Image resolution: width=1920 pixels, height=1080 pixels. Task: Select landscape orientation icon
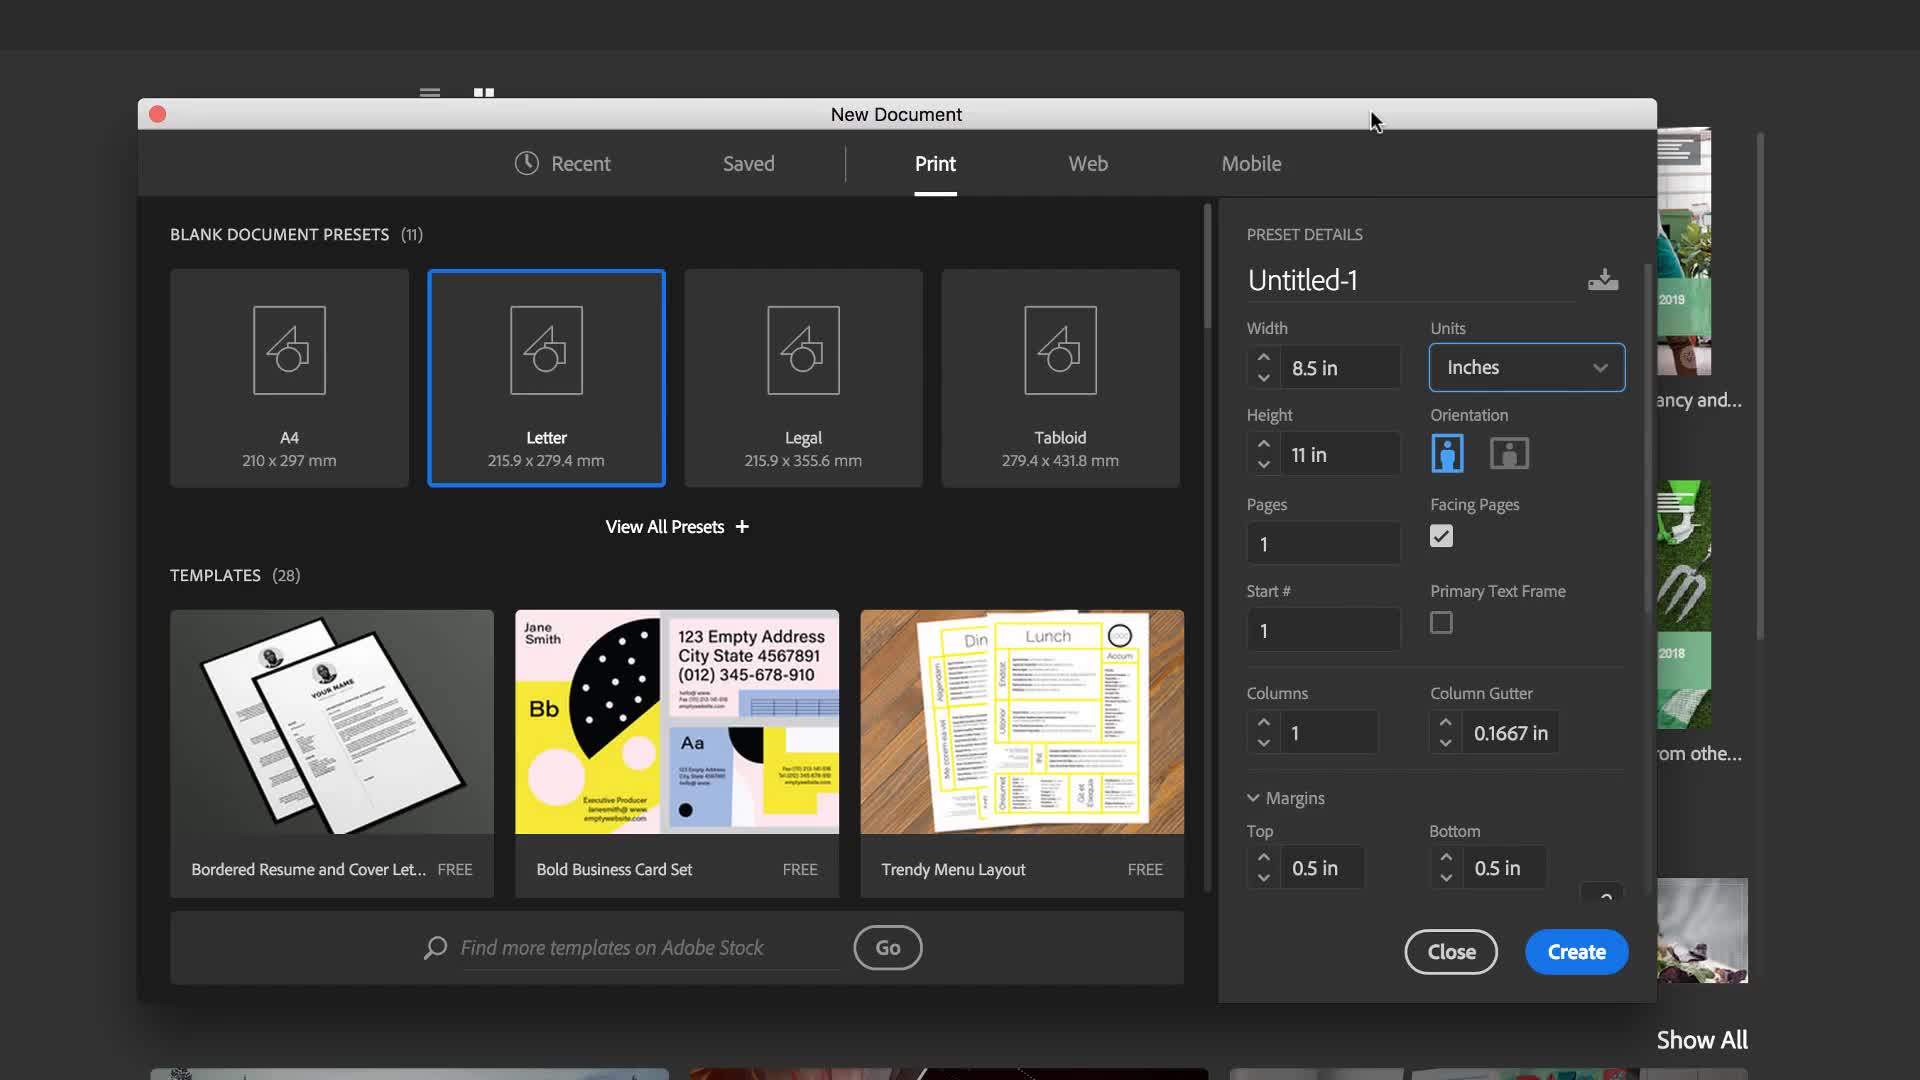coord(1509,453)
